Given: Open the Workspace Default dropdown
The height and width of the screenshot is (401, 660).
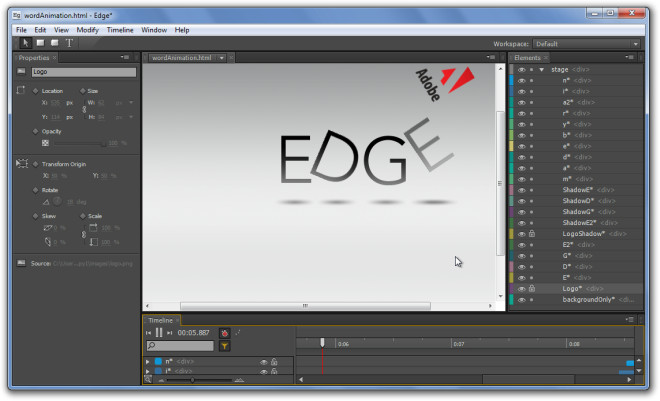Looking at the screenshot, I should pyautogui.click(x=586, y=44).
